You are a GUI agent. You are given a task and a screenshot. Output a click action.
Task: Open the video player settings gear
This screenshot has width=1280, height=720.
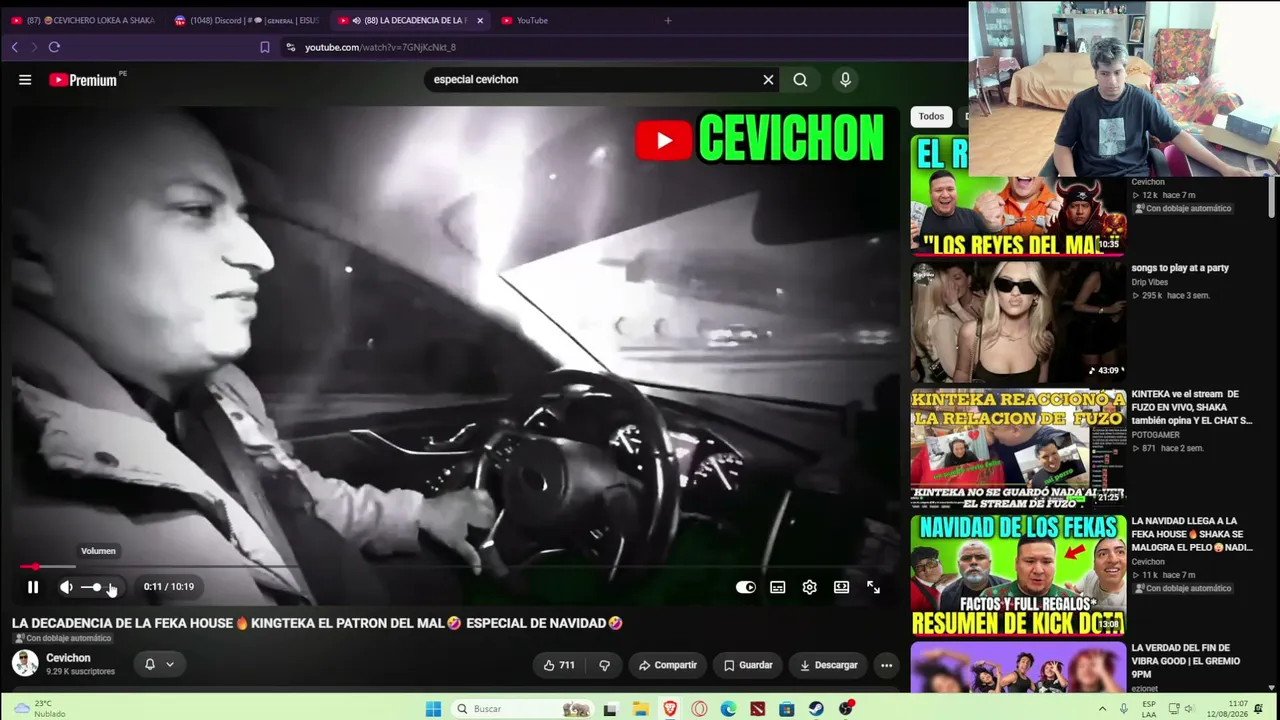809,587
